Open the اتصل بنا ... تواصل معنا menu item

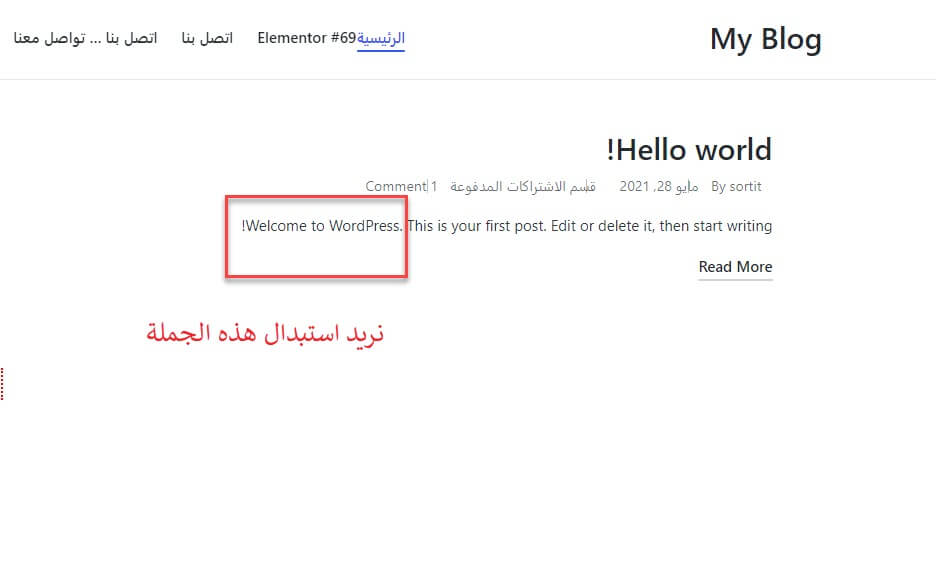point(85,38)
